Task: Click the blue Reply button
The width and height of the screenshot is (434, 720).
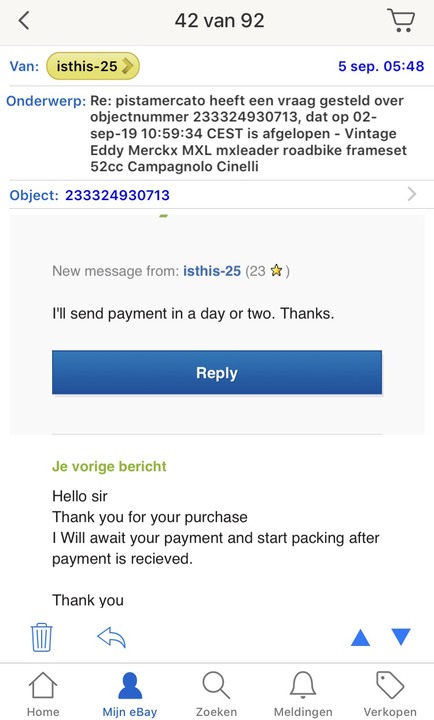Action: click(x=217, y=372)
